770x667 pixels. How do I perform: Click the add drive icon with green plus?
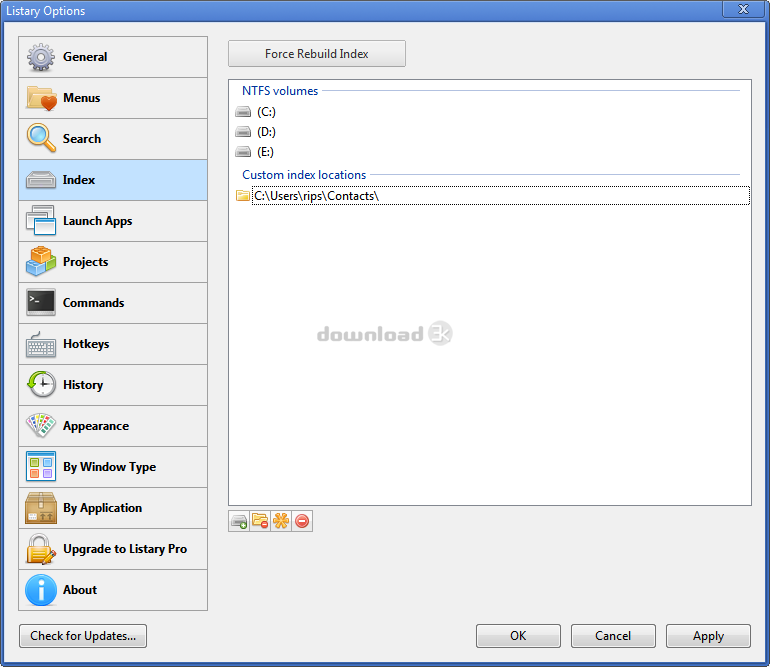click(x=239, y=521)
